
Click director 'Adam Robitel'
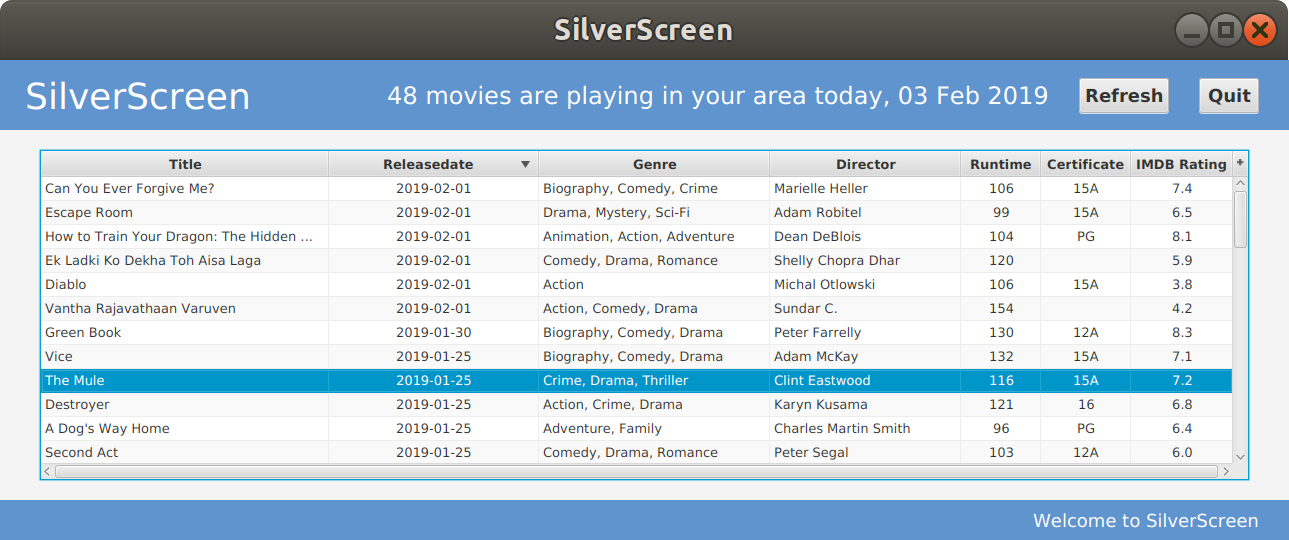click(817, 212)
